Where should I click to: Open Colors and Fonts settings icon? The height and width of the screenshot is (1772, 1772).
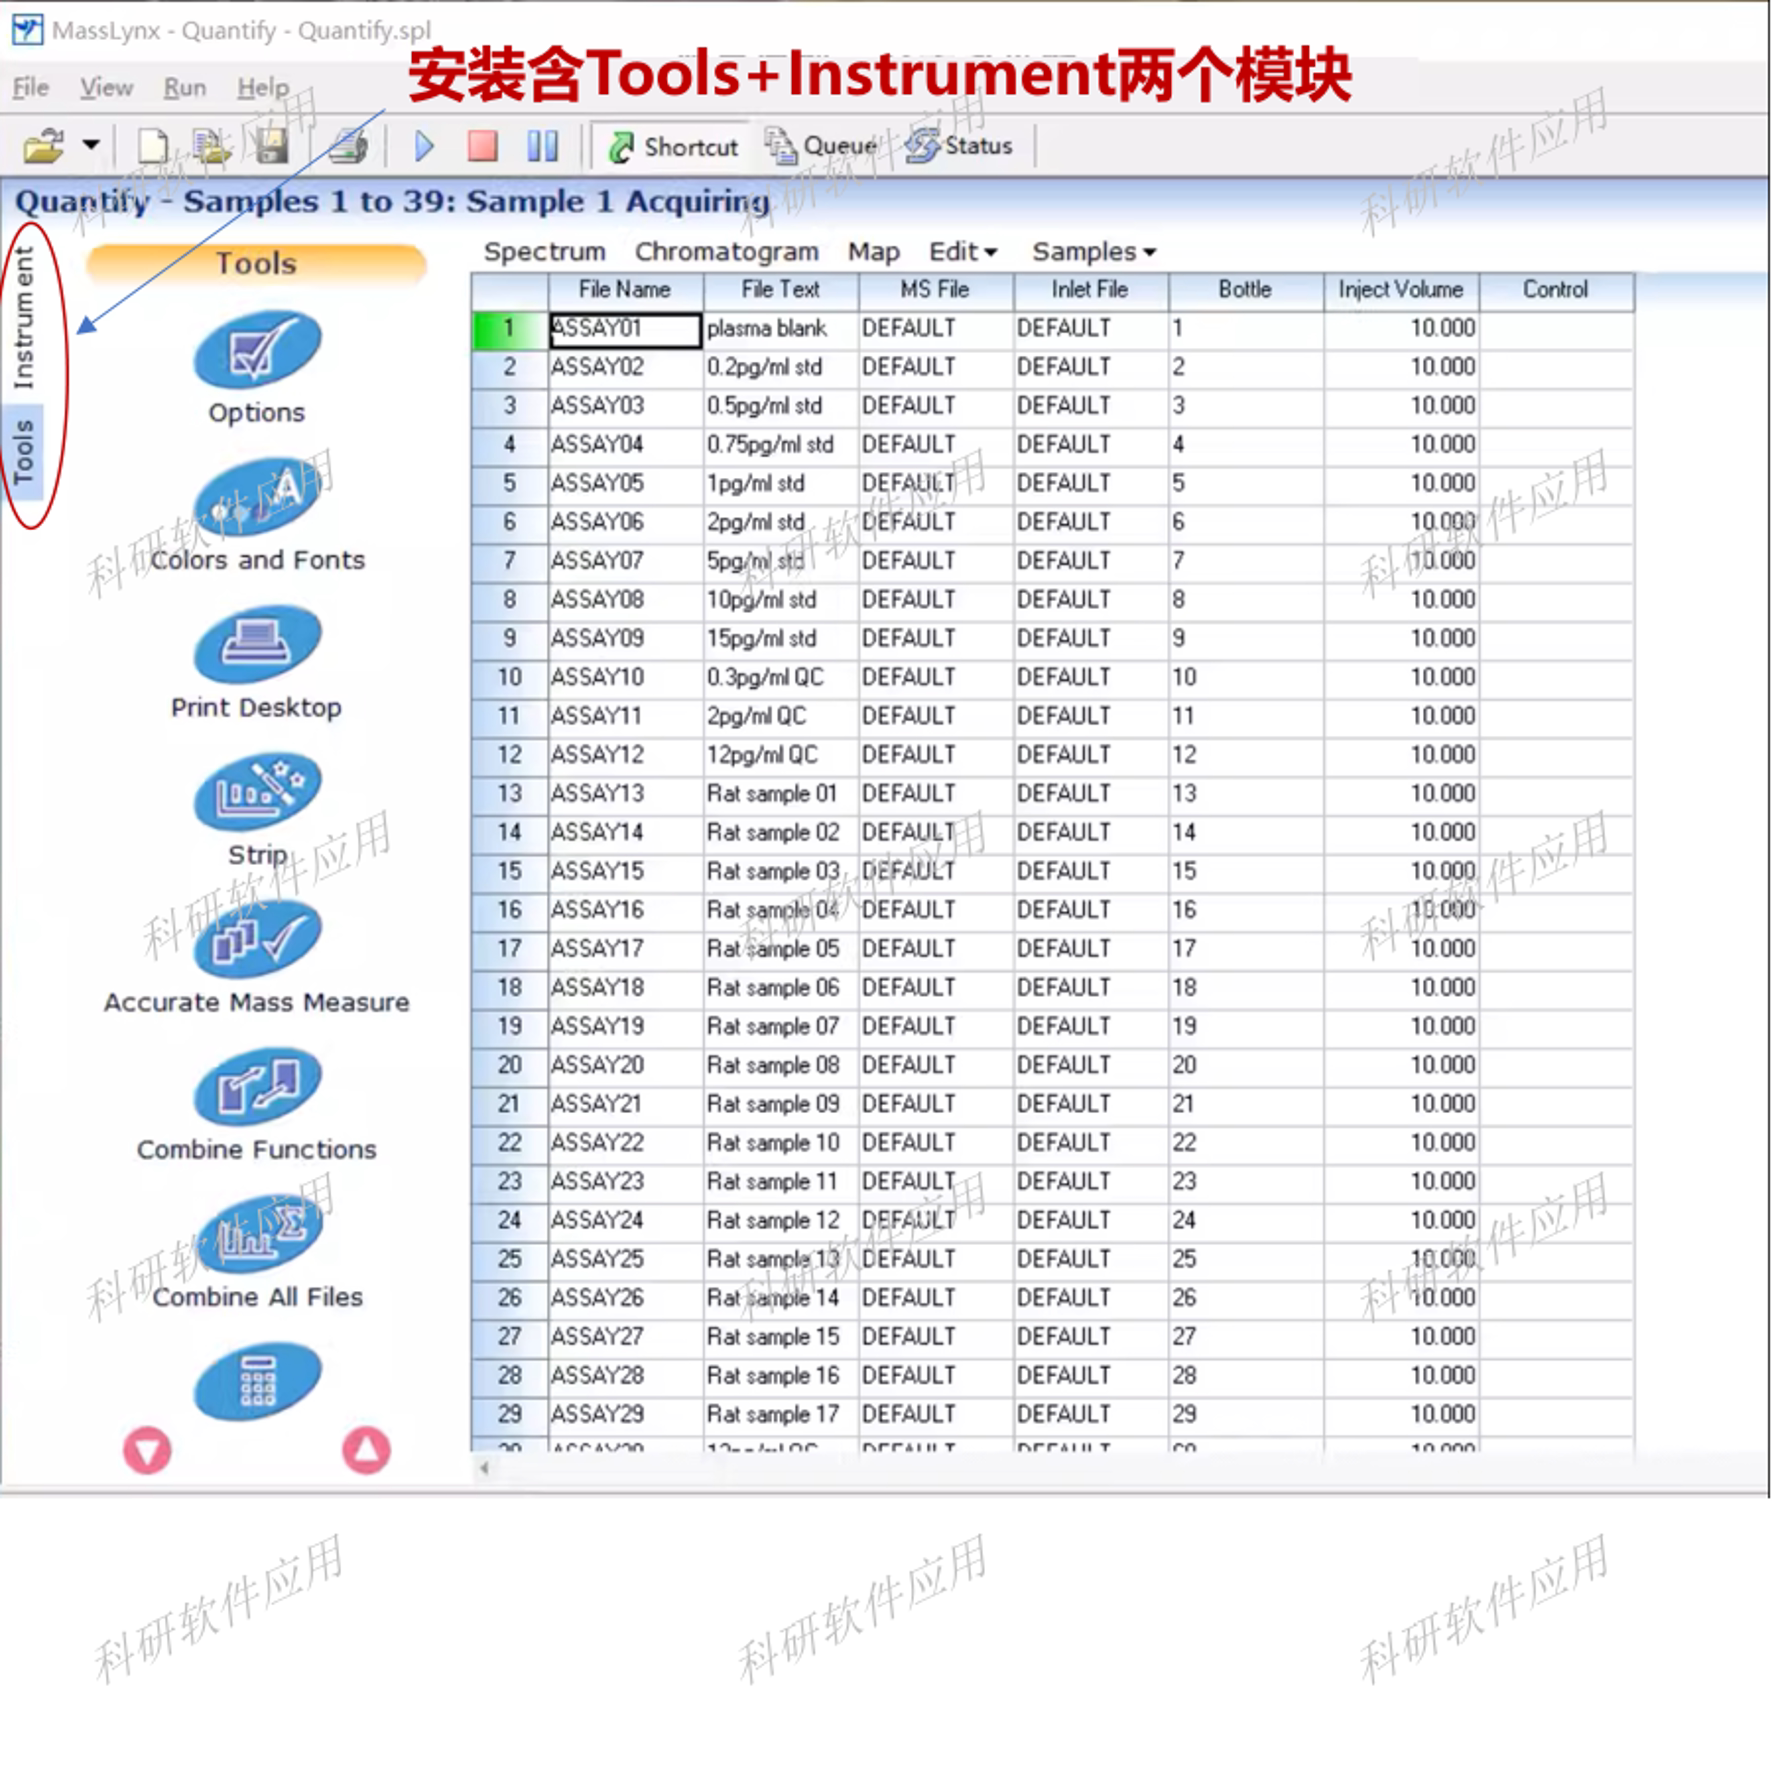(257, 497)
